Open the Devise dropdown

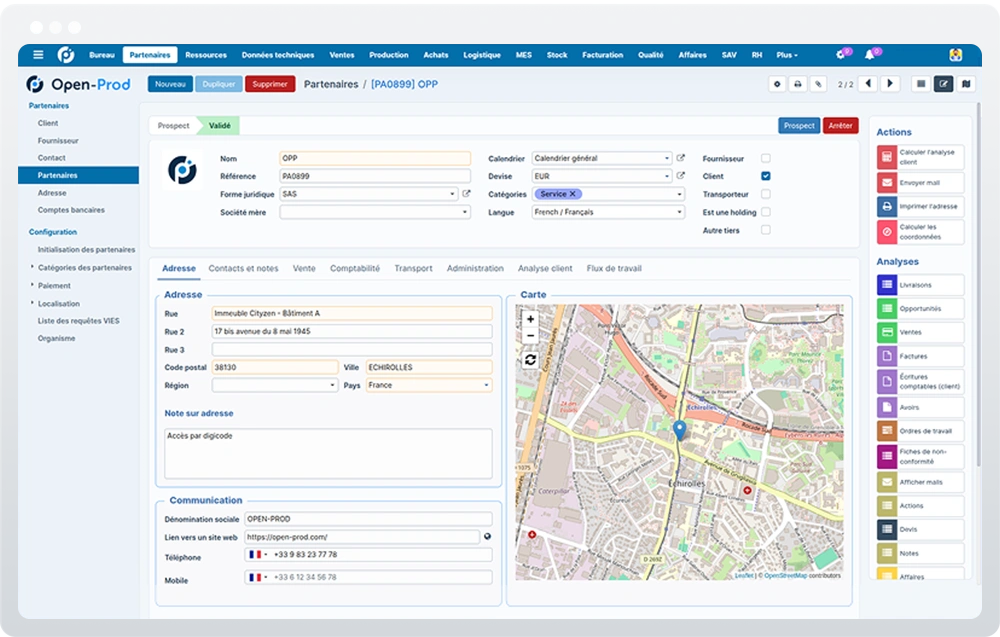pyautogui.click(x=602, y=176)
